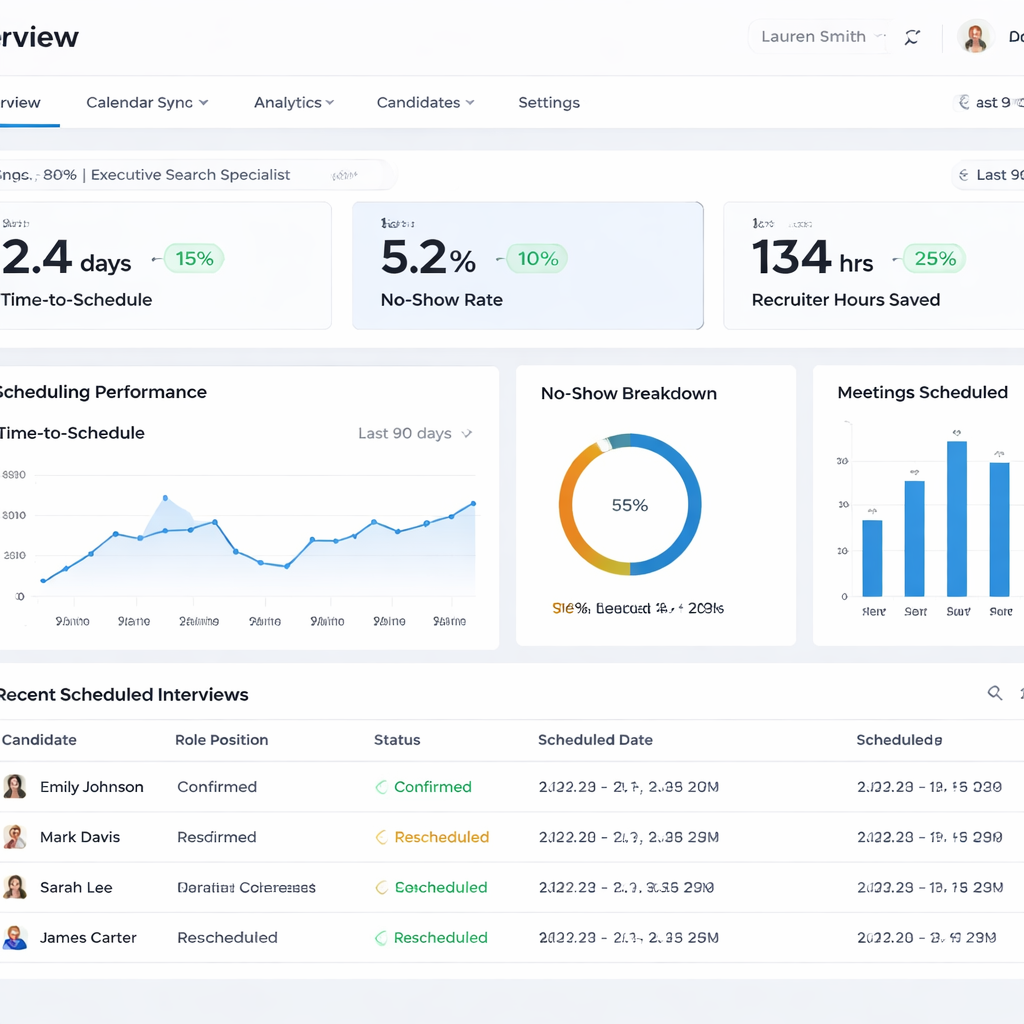This screenshot has width=1024, height=1024.
Task: Open James Carter candidate name
Action: [x=88, y=938]
